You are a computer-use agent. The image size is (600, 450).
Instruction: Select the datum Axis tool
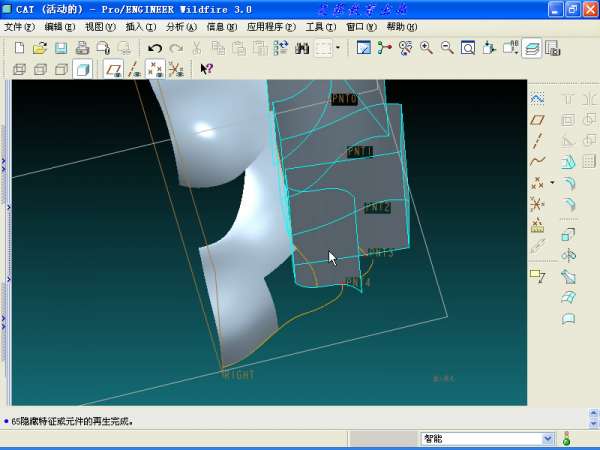(x=537, y=140)
